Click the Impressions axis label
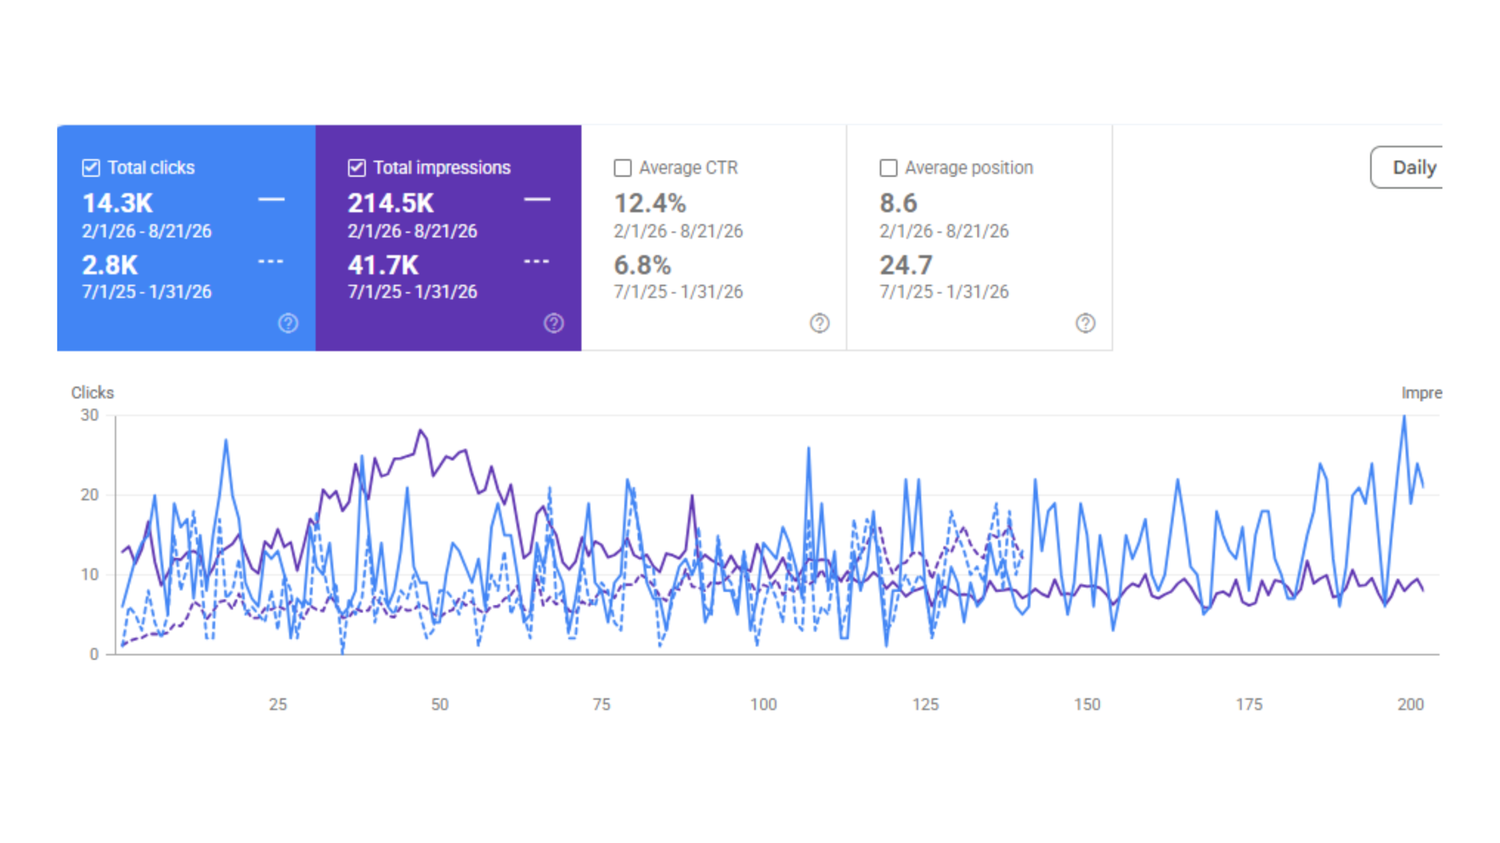Viewport: 1500px width, 843px height. [1421, 393]
